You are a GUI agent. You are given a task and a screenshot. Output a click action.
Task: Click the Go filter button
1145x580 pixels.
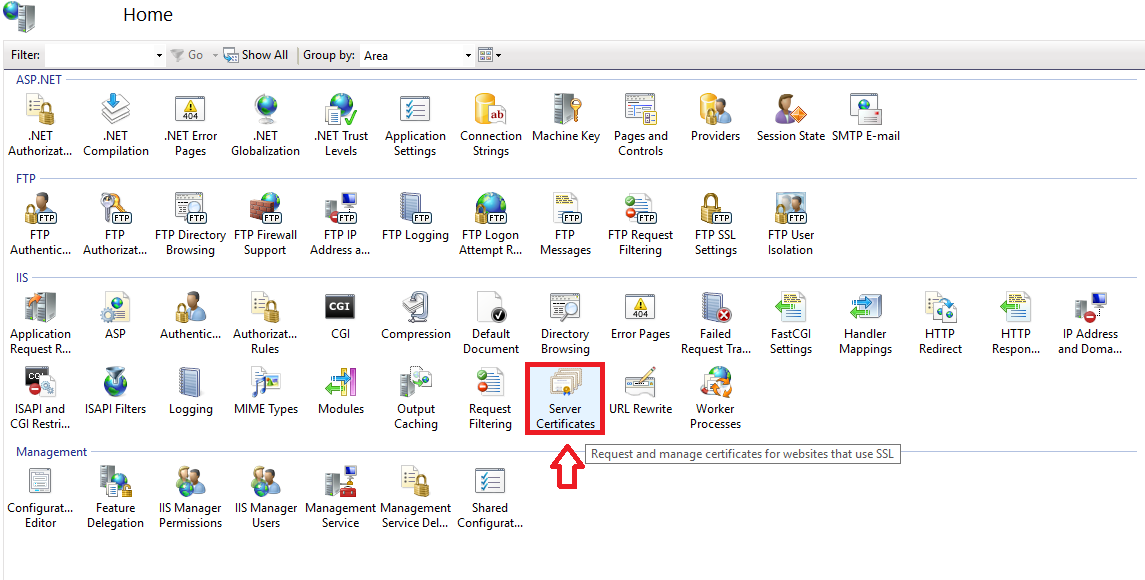click(187, 55)
